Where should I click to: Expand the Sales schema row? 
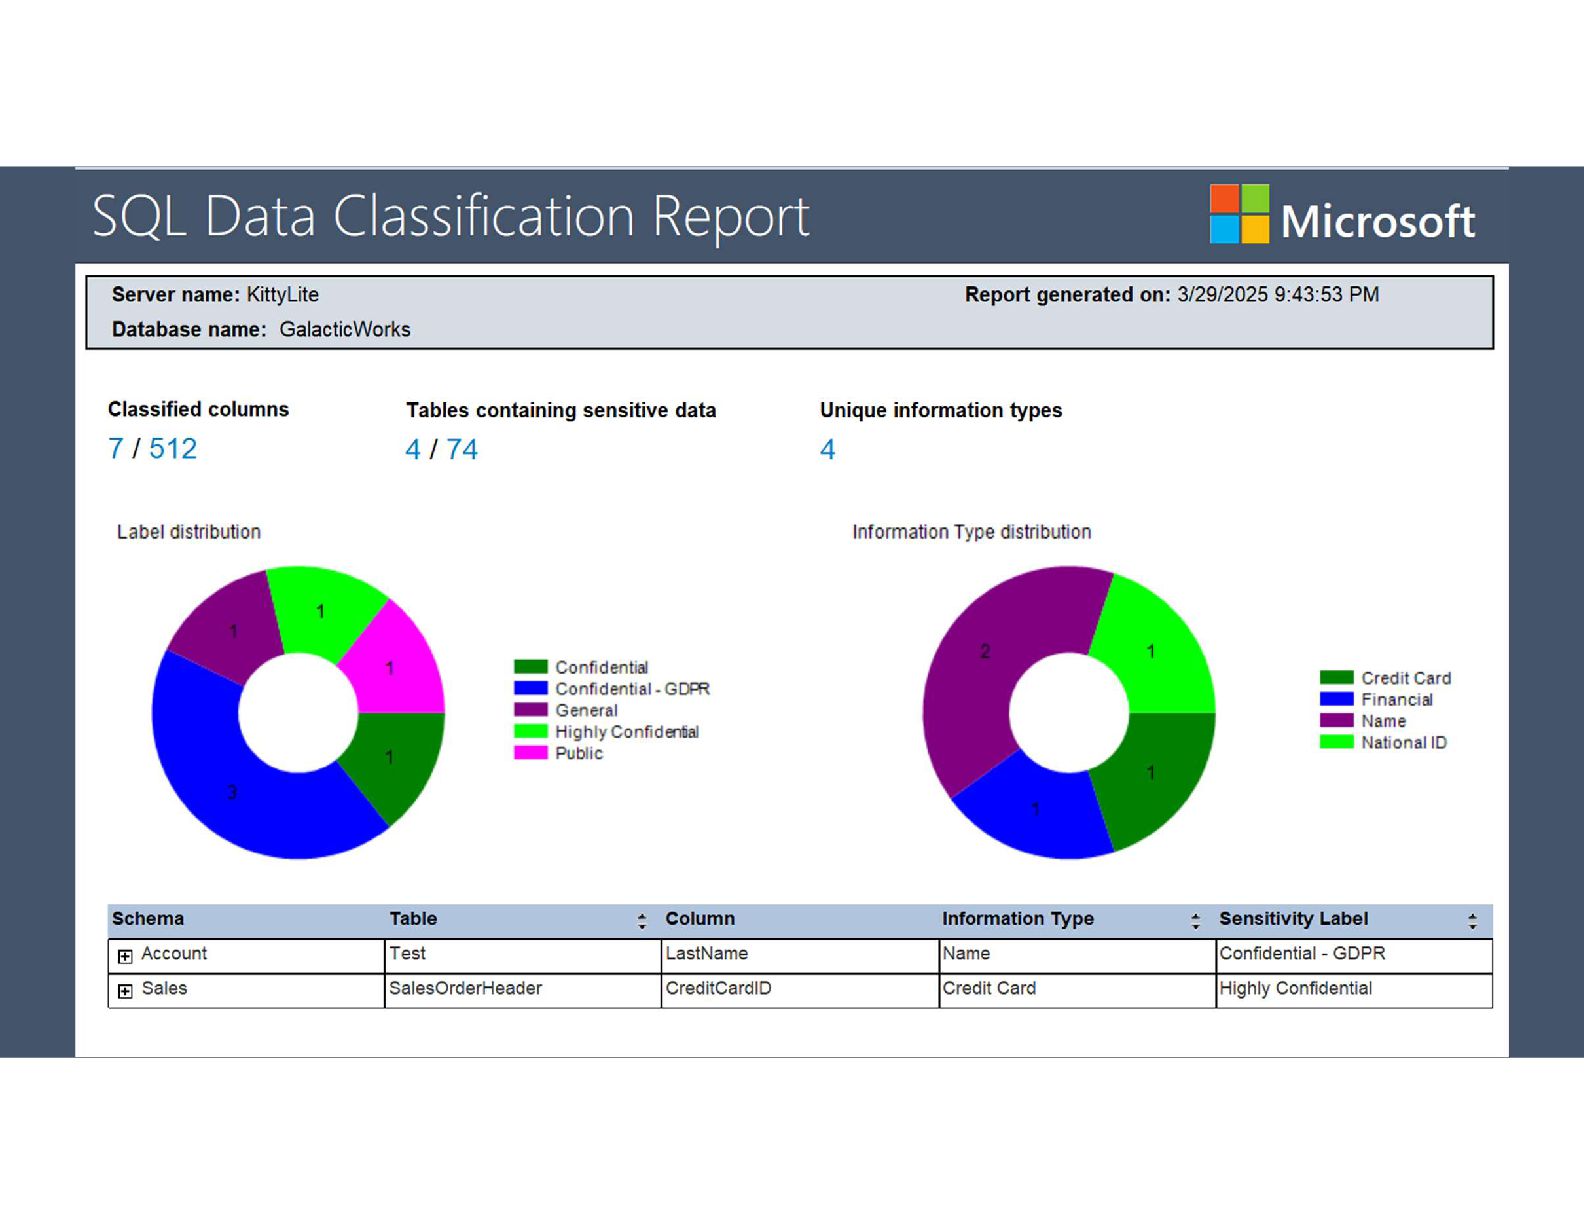coord(125,991)
